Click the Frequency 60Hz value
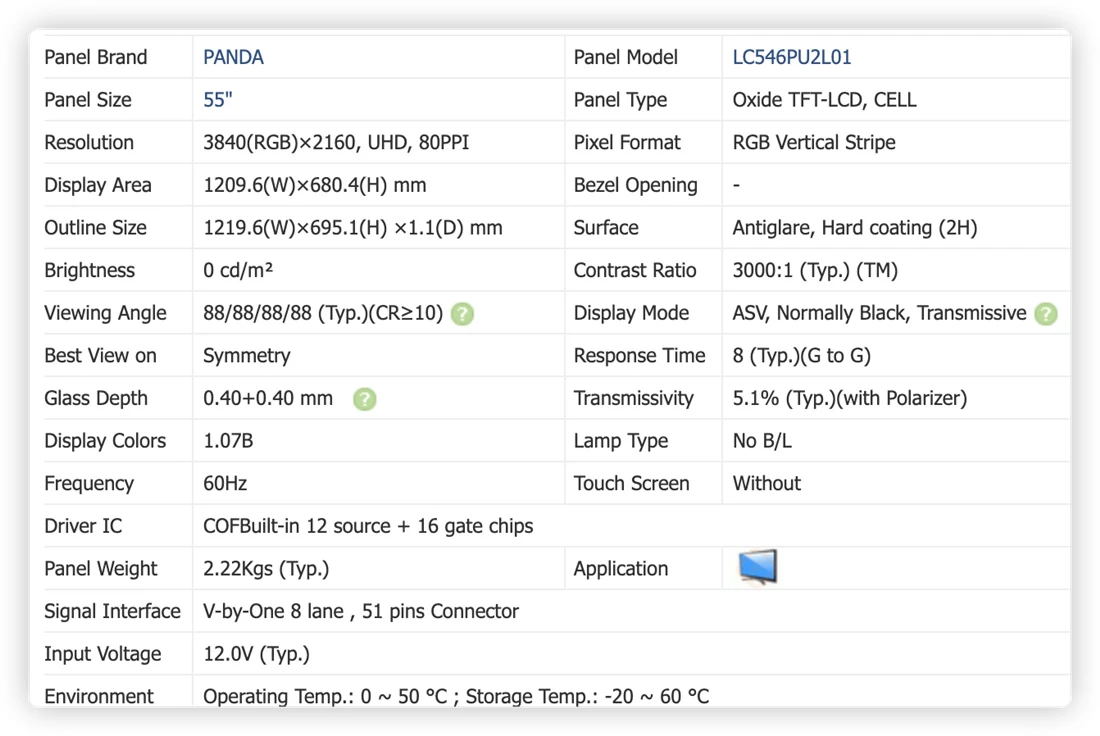1100x736 pixels. click(224, 483)
